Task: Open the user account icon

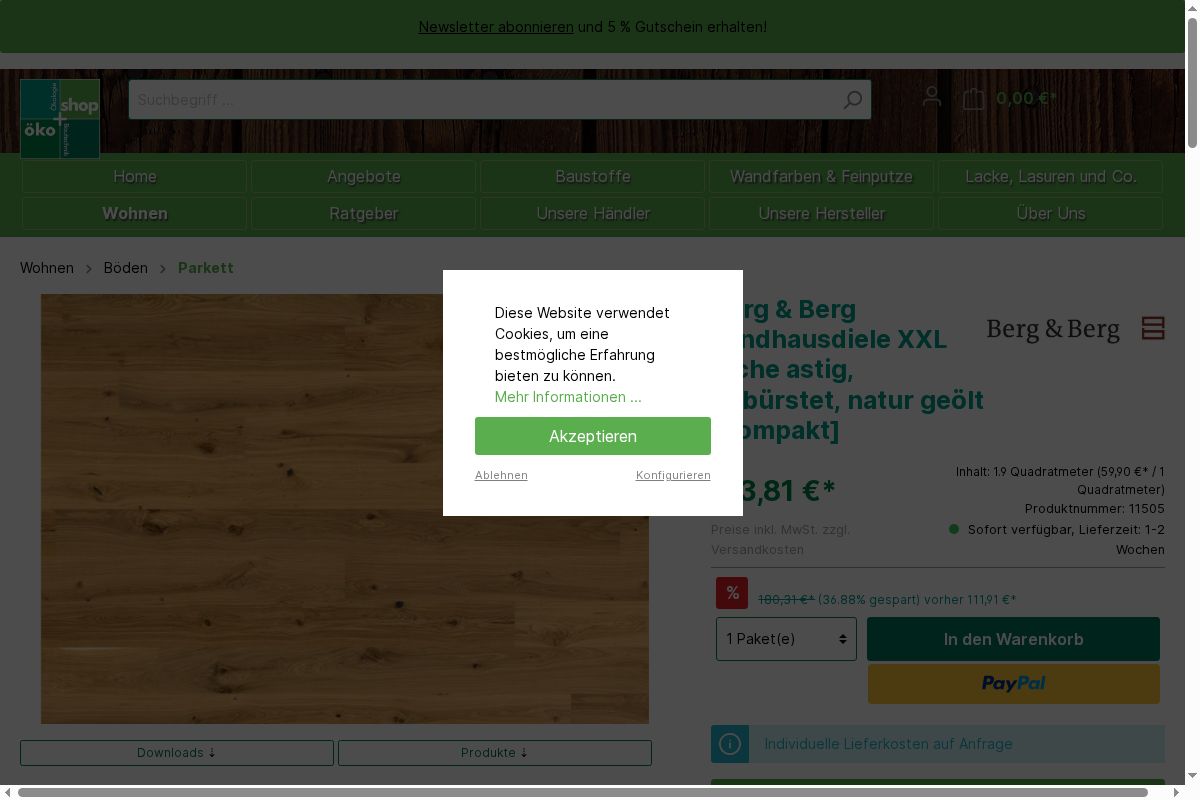Action: tap(932, 97)
